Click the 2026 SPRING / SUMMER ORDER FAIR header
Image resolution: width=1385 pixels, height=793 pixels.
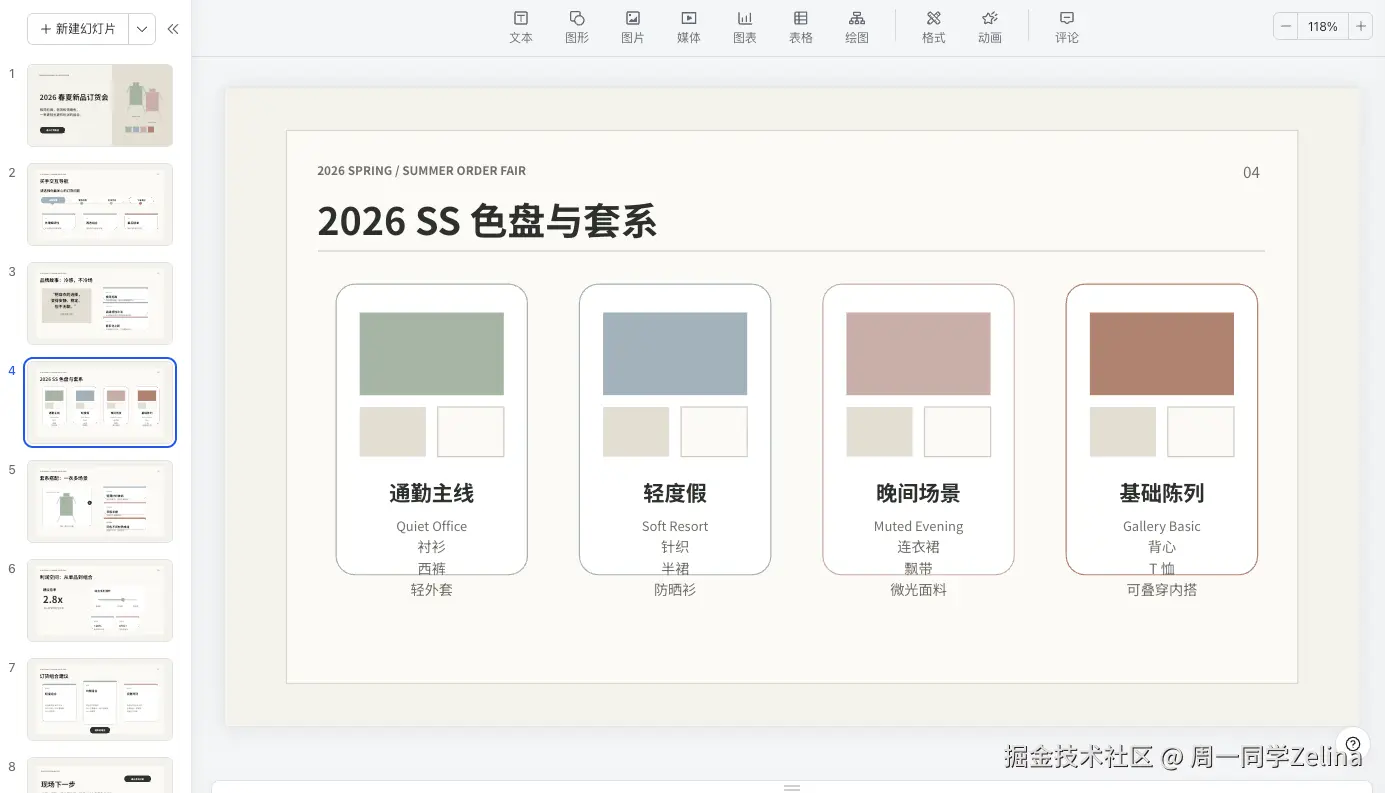coord(421,171)
